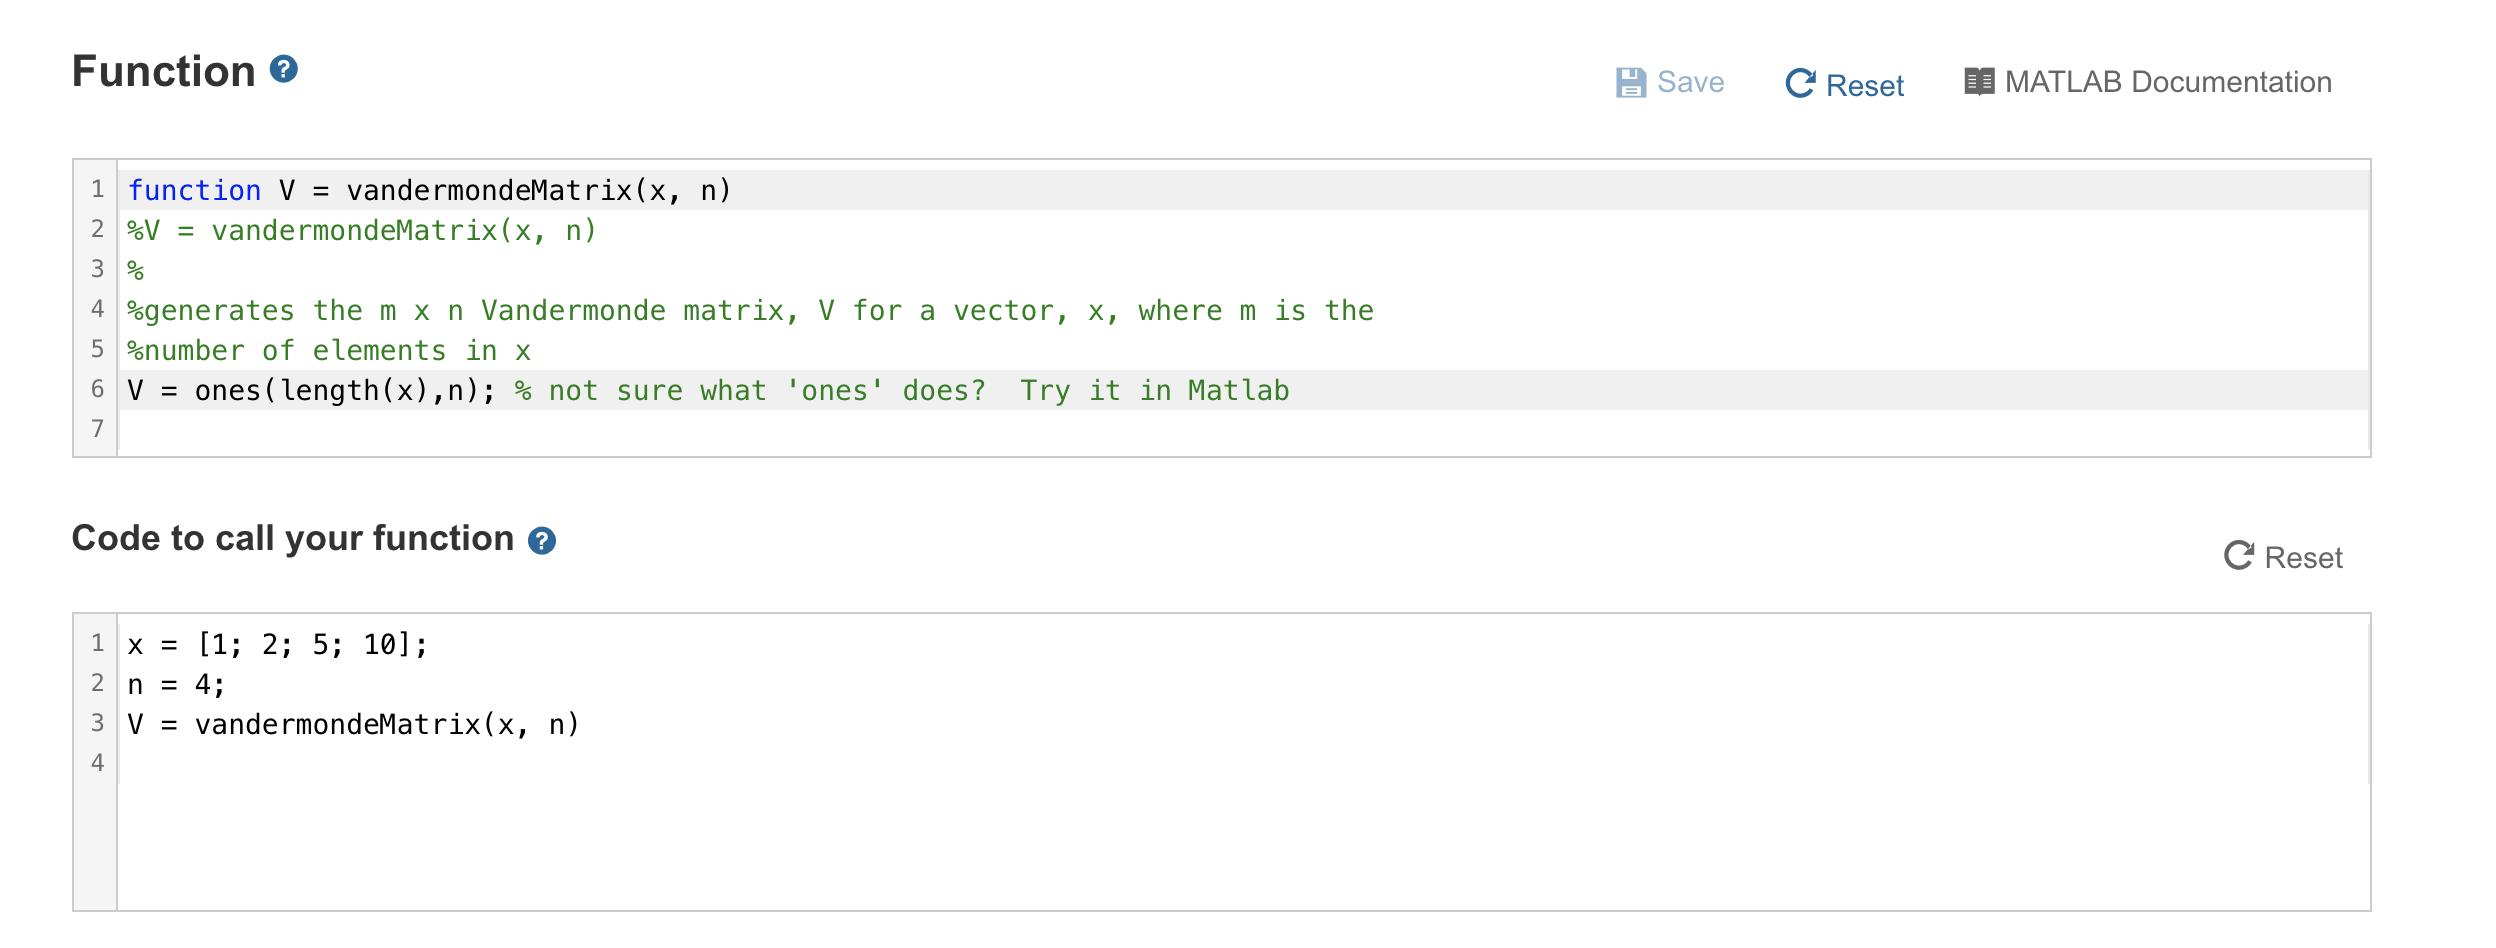
Task: Click the help icon beside Function heading
Action: tap(284, 69)
